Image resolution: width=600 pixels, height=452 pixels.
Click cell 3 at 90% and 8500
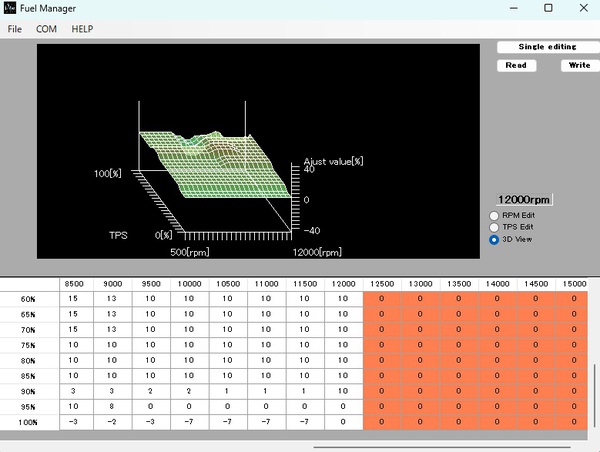coord(77,392)
